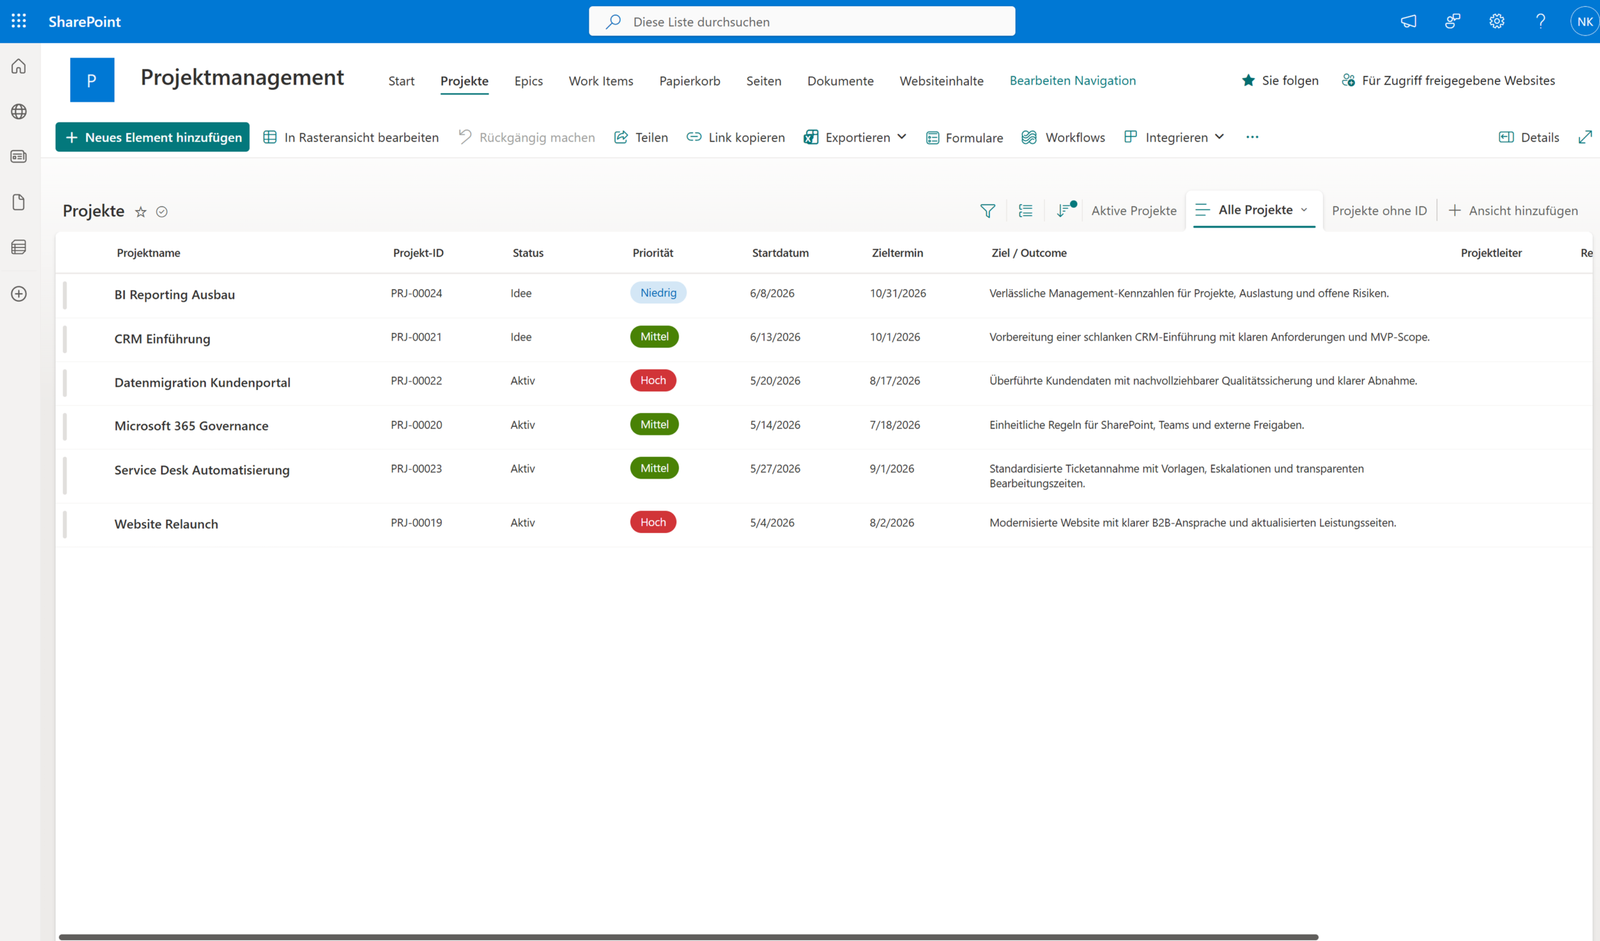Click Bearbeiten Navigation link
This screenshot has width=1600, height=941.
[1072, 81]
